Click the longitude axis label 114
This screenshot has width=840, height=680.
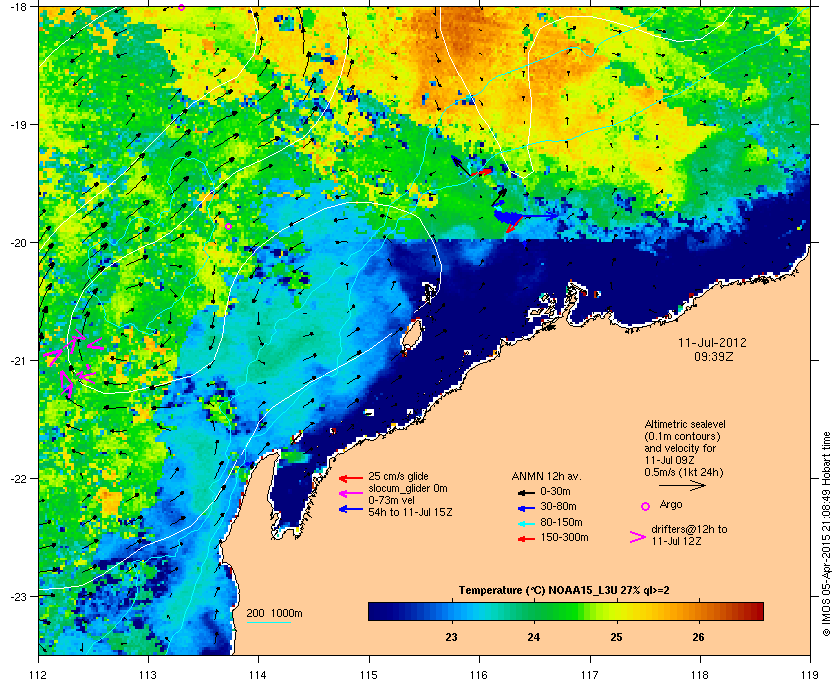(x=258, y=675)
